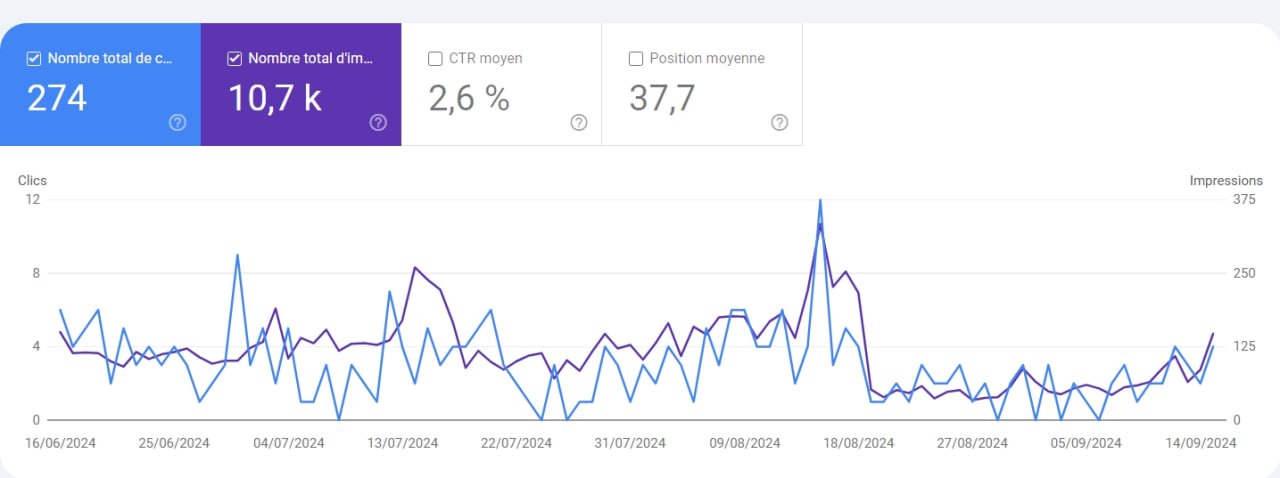Check the Position moyenne checkbox
Image resolution: width=1280 pixels, height=478 pixels.
(636, 59)
